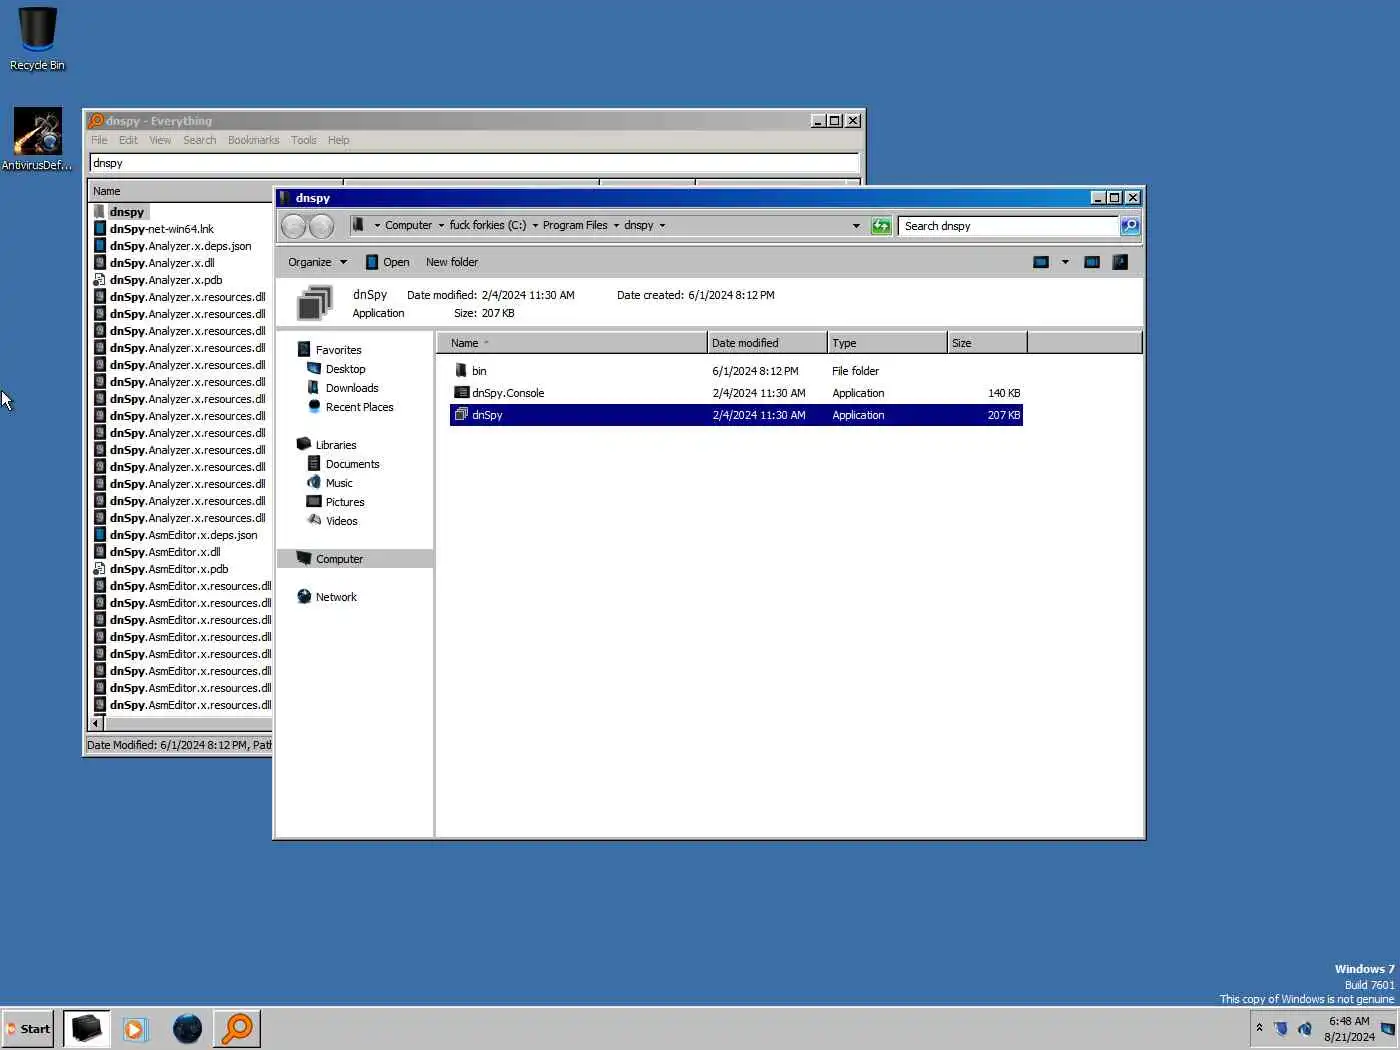
Task: Open the Bookmarks menu in Everything
Action: [x=253, y=140]
